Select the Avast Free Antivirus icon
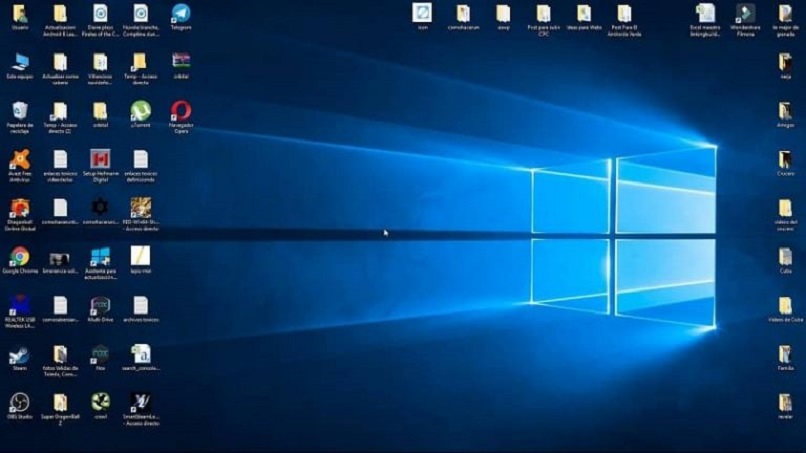 click(20, 159)
